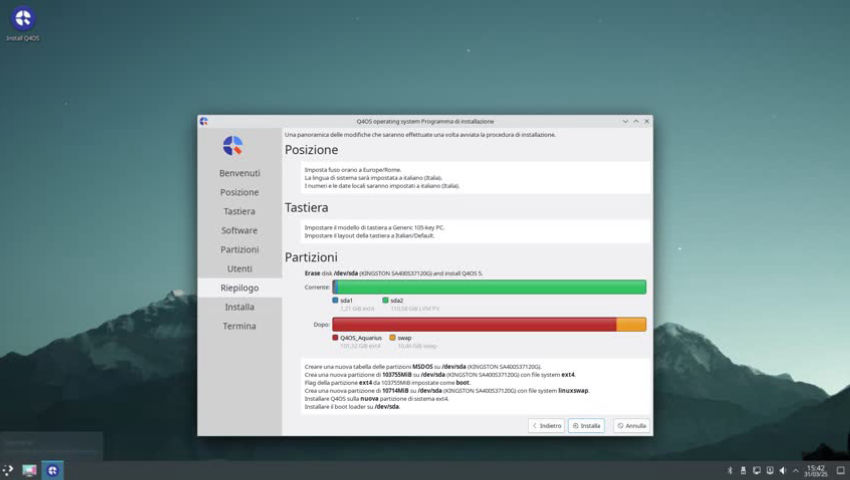The height and width of the screenshot is (480, 850).
Task: Click the orange swap partition segment
Action: pyautogui.click(x=631, y=324)
